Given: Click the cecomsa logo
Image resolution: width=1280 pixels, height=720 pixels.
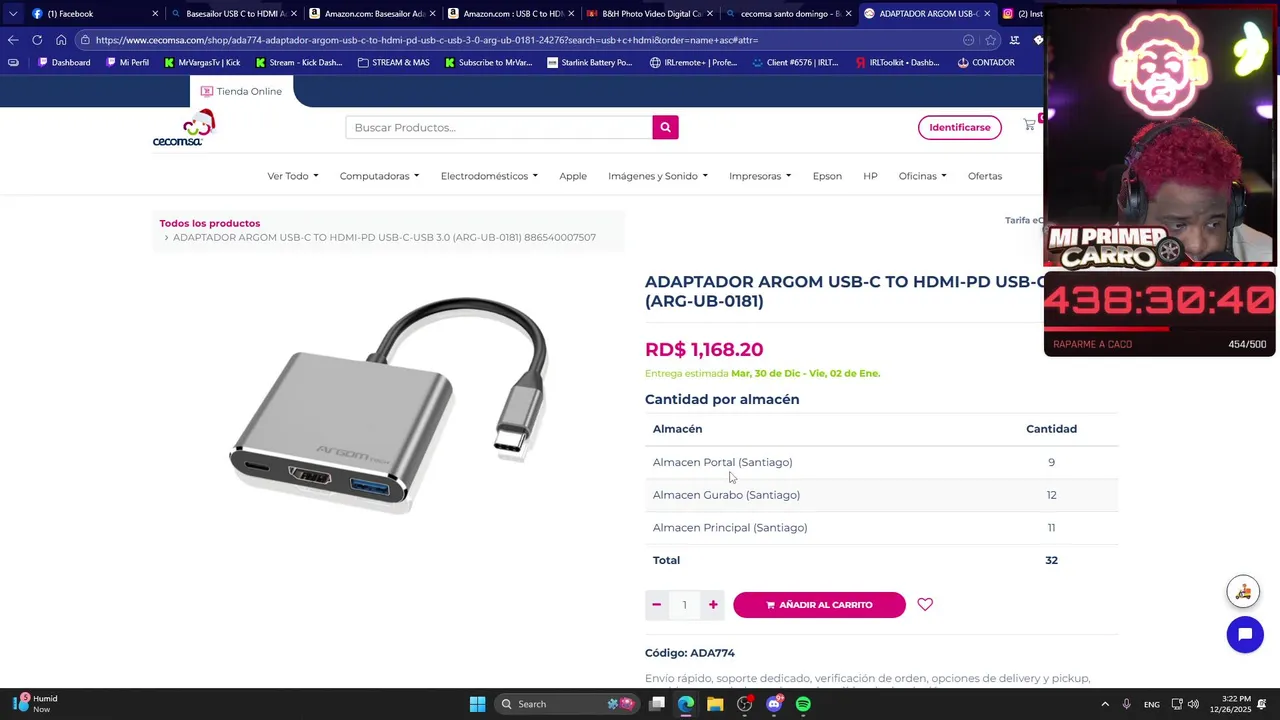Looking at the screenshot, I should 184,128.
